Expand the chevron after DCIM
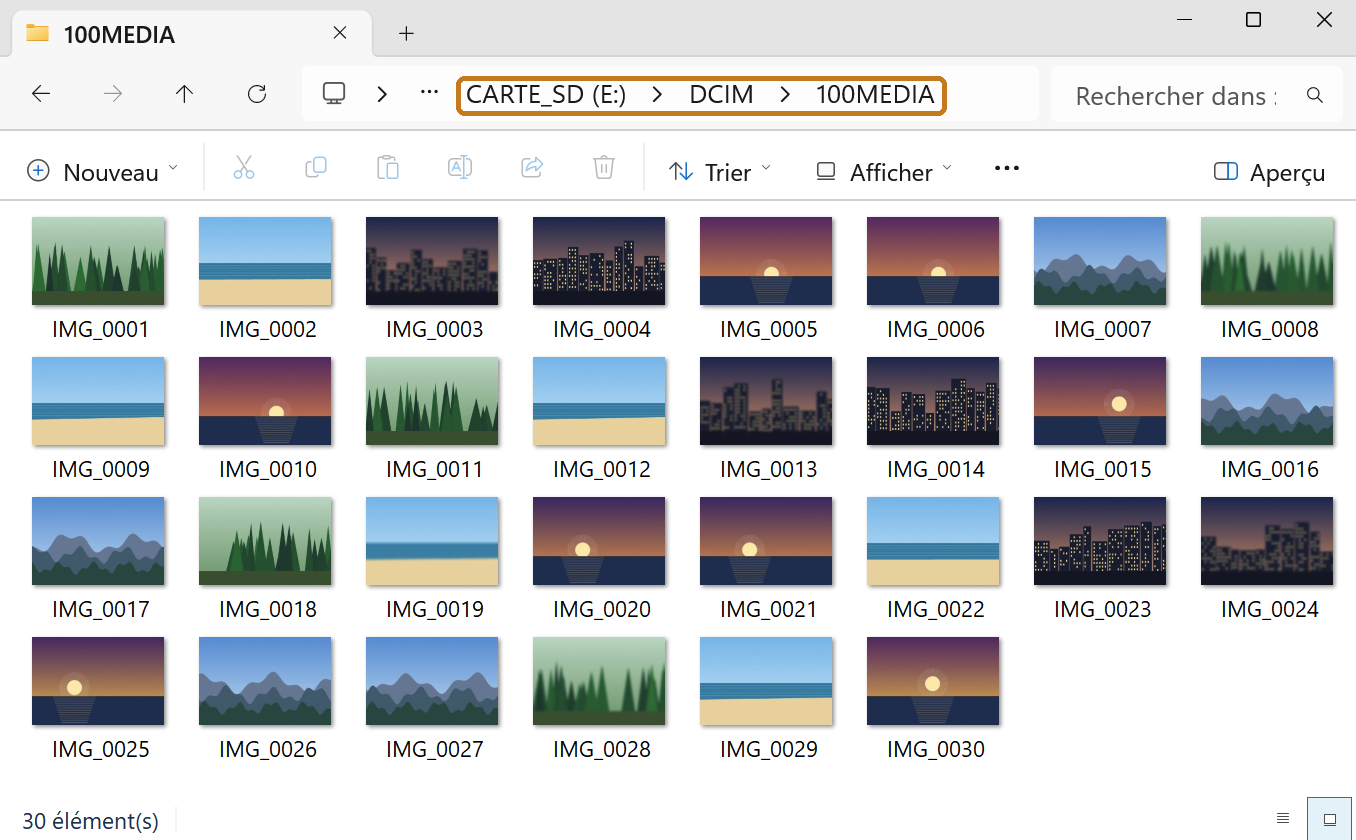 [x=785, y=95]
